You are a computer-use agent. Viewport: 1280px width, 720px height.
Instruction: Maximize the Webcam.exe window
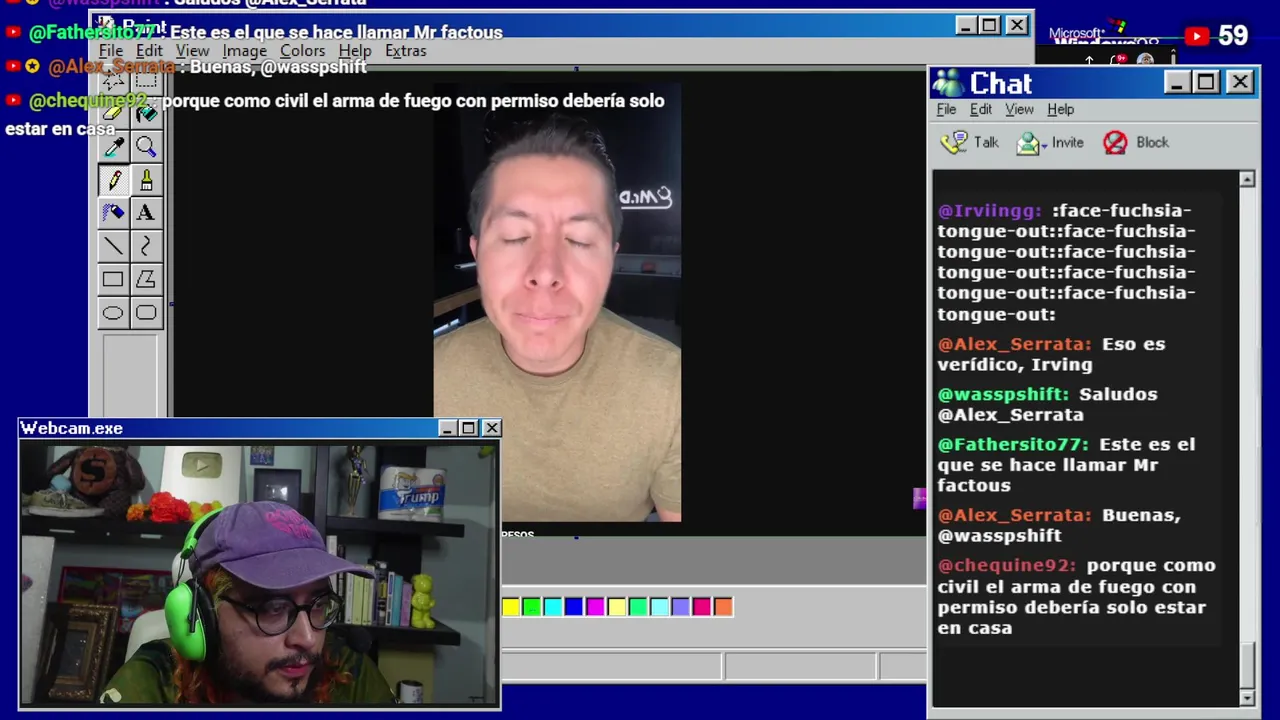pos(468,428)
